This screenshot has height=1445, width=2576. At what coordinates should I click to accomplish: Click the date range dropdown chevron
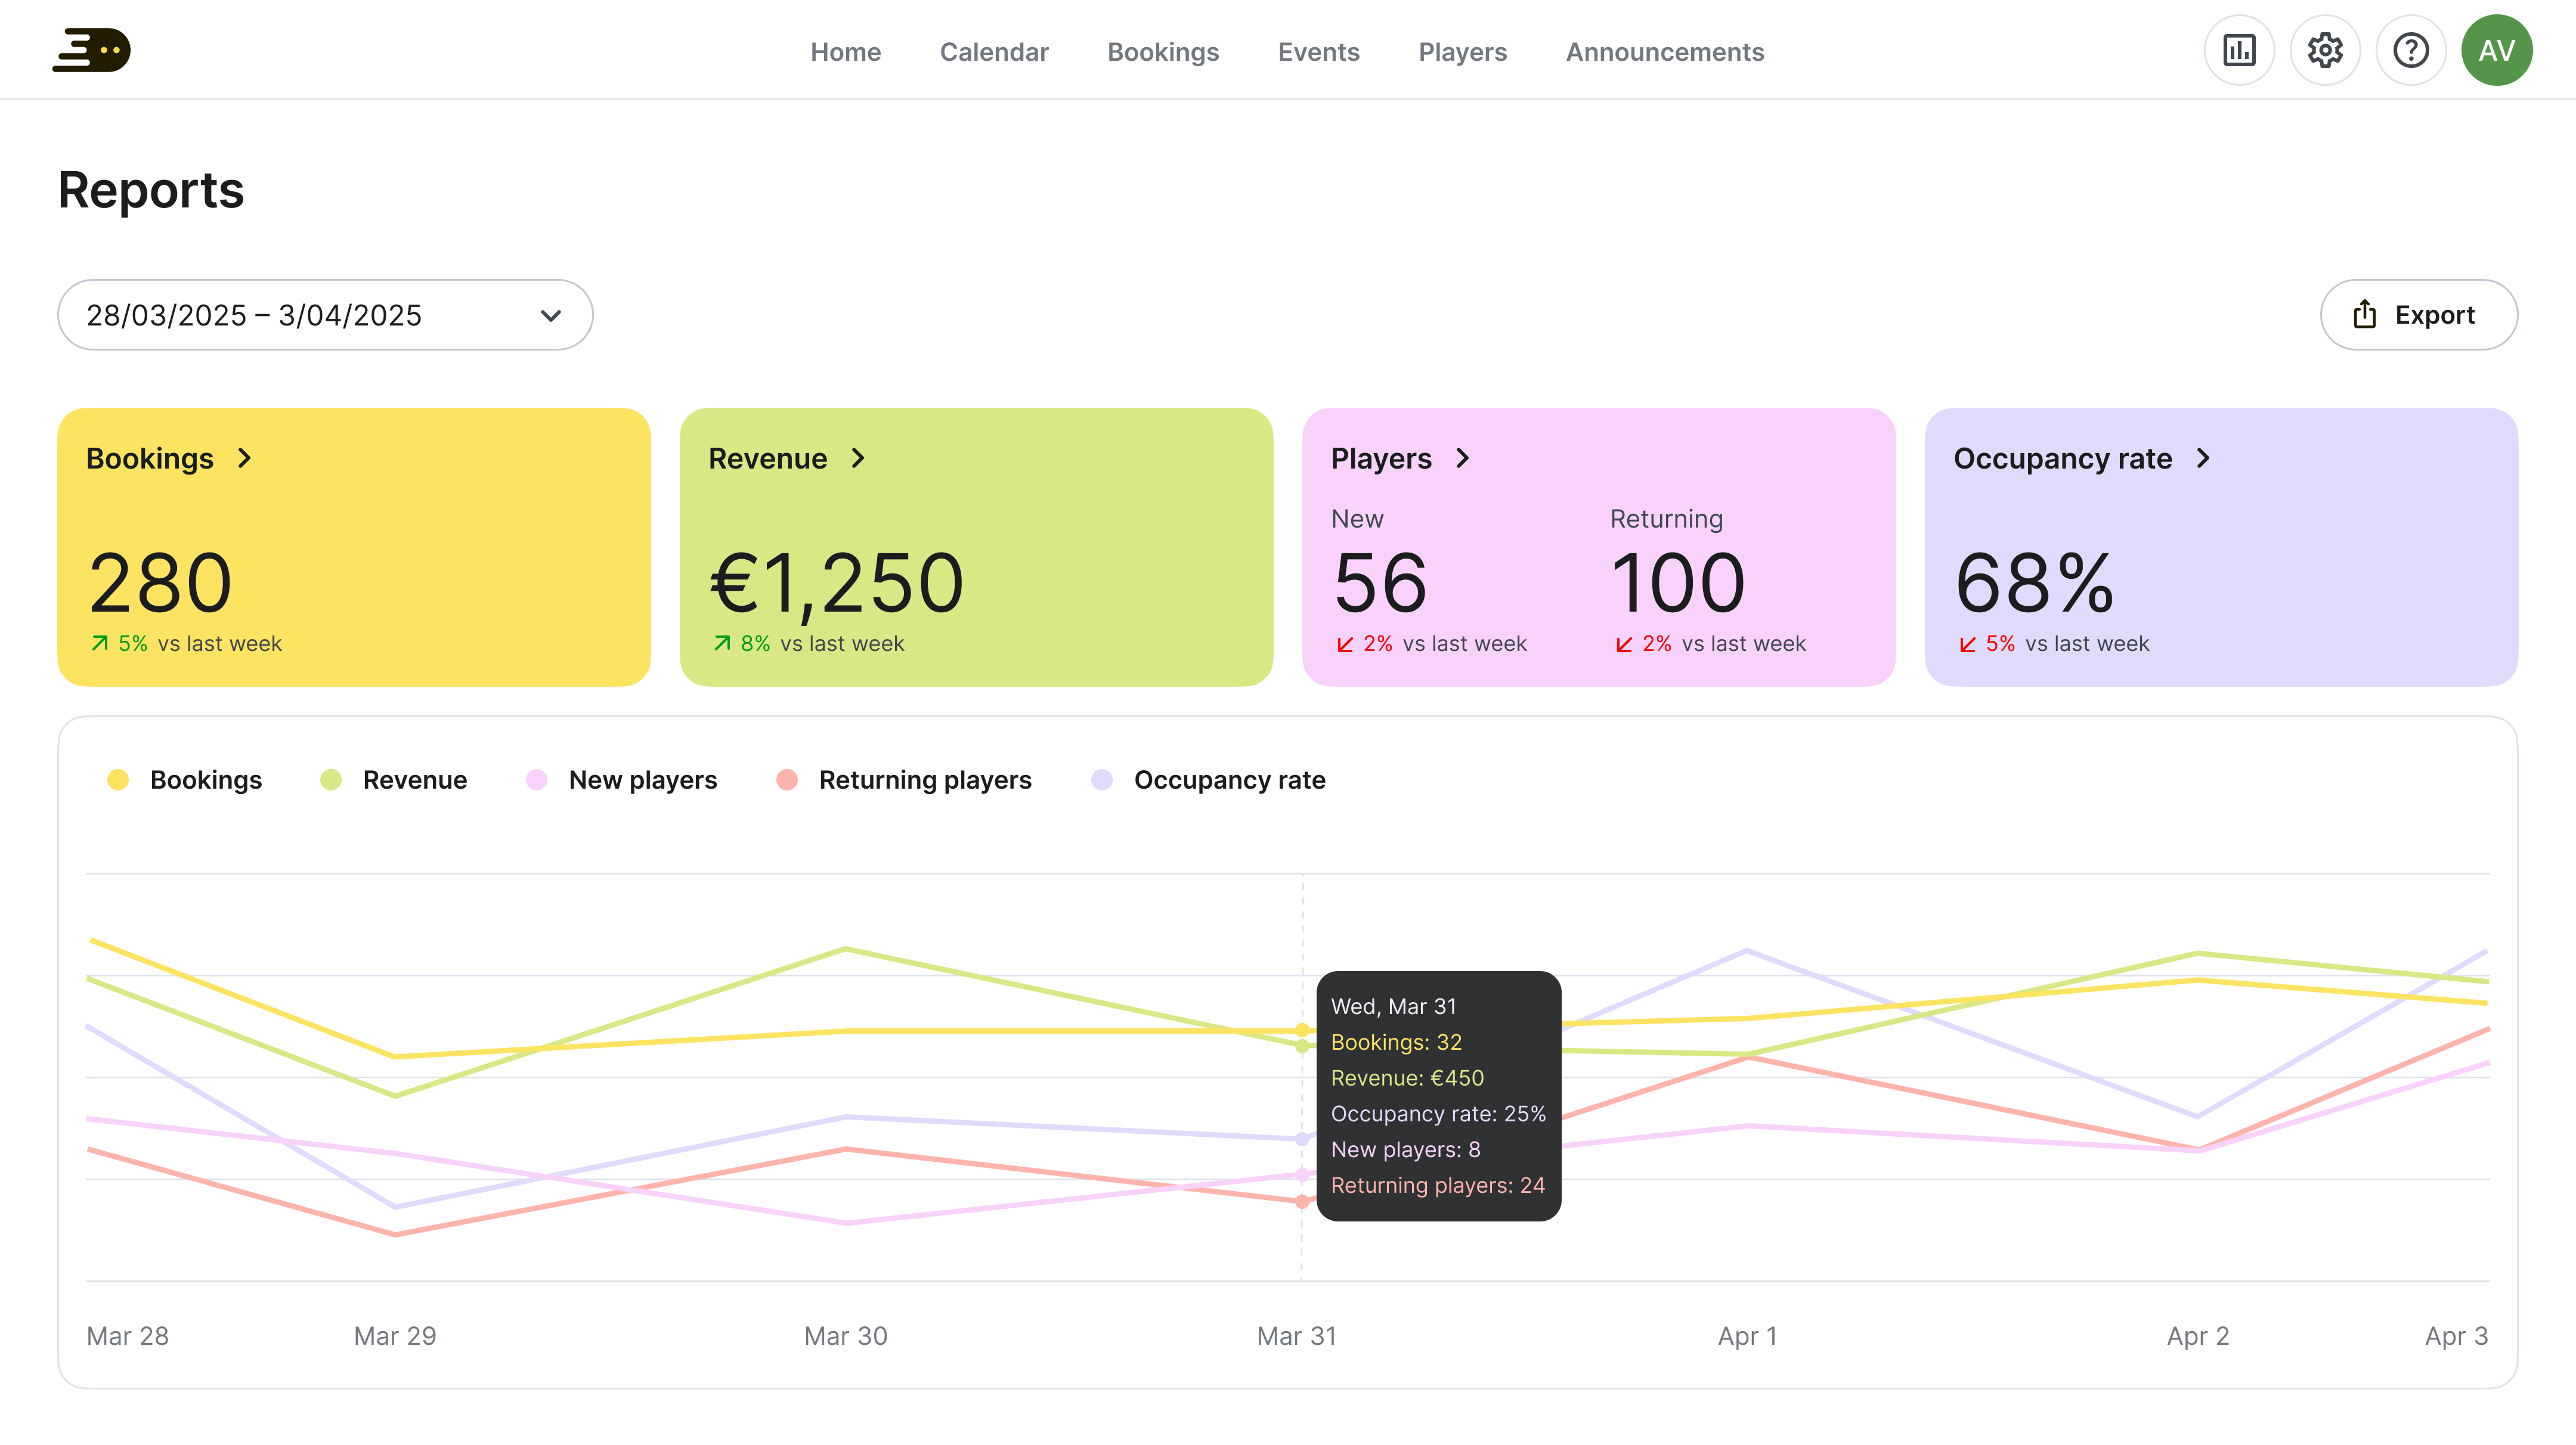[x=551, y=316]
